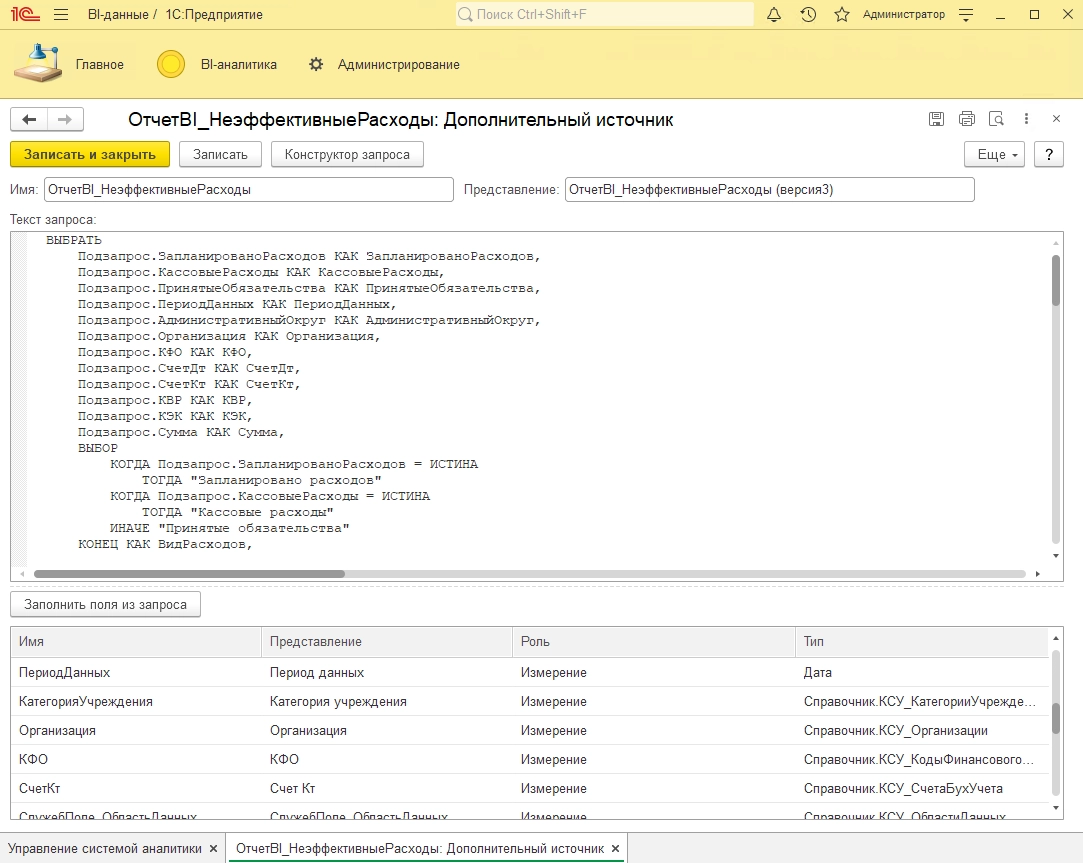
Task: Click the save floppy disk icon
Action: point(936,119)
